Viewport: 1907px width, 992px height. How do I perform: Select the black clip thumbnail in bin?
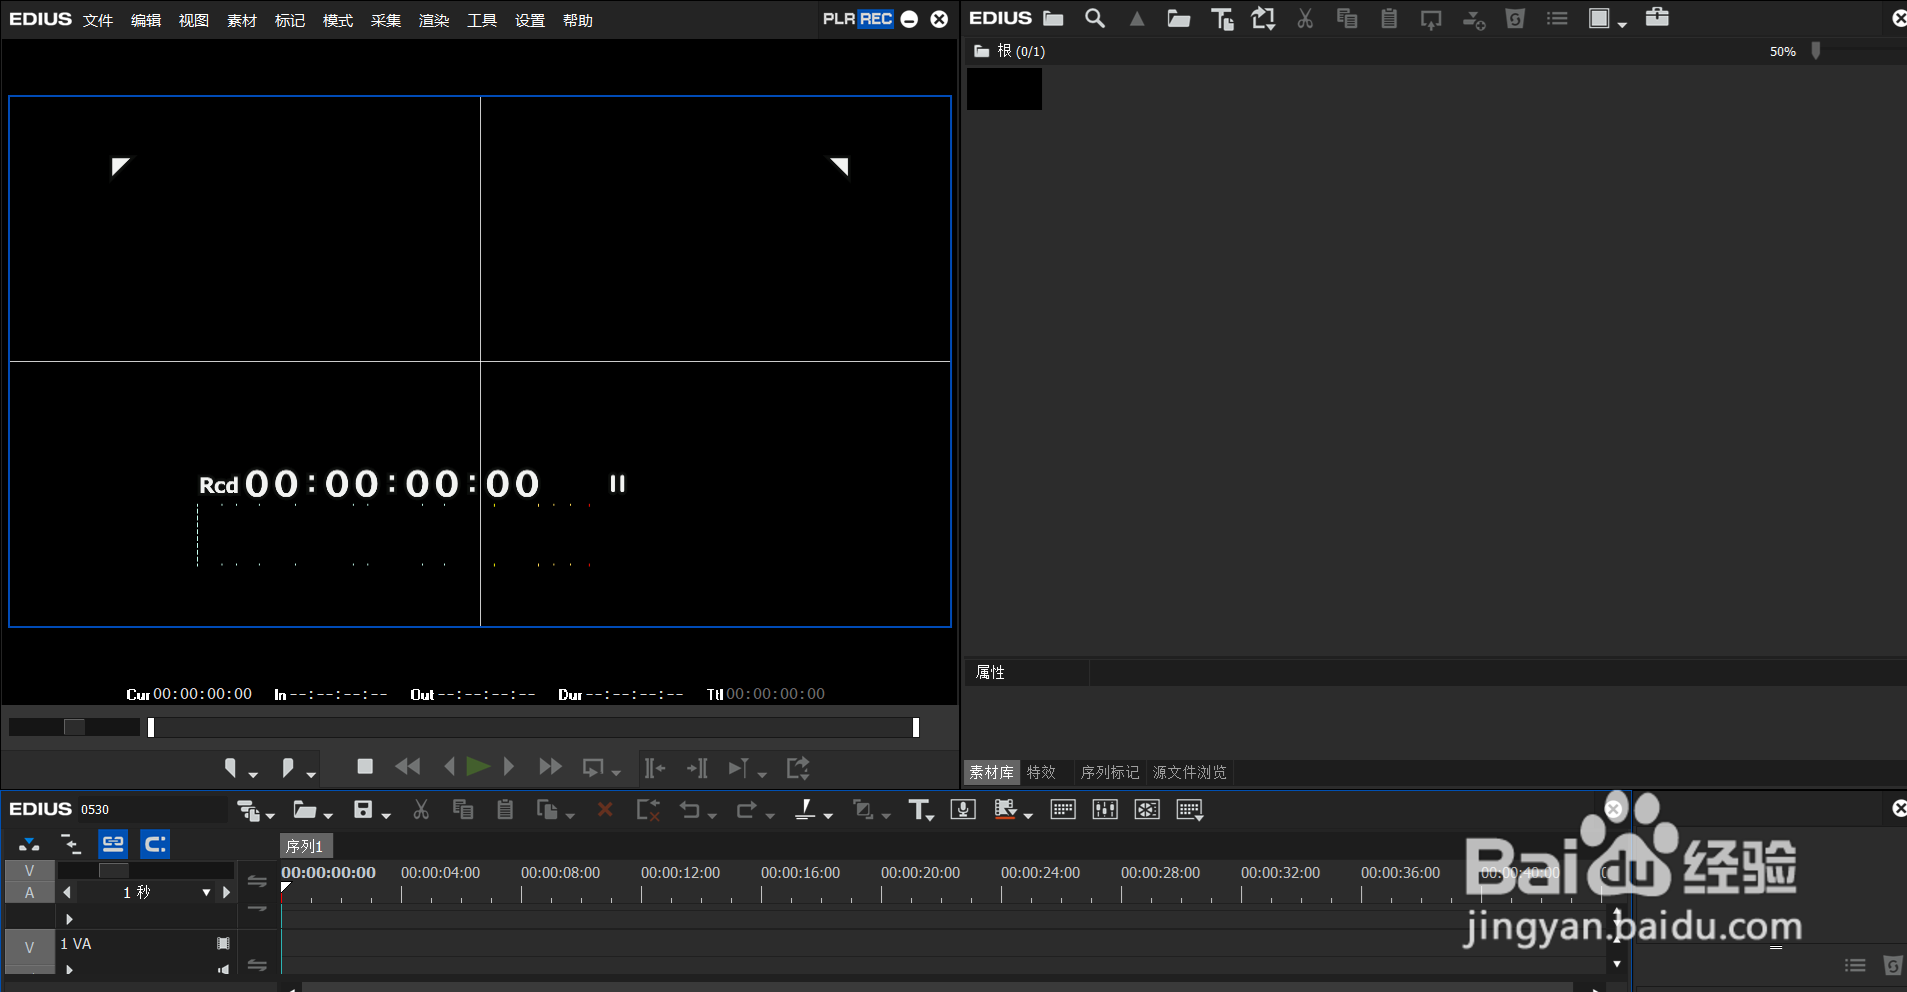pyautogui.click(x=1004, y=89)
